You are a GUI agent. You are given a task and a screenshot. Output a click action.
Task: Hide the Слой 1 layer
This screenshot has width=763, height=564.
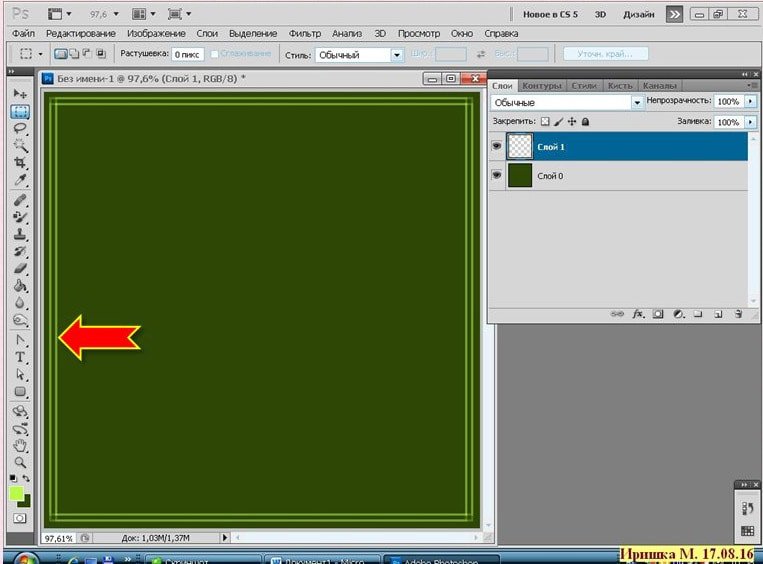(x=497, y=146)
